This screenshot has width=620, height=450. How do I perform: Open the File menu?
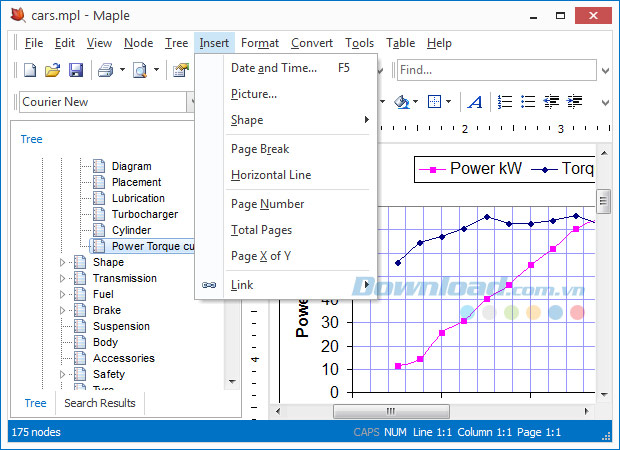click(34, 43)
